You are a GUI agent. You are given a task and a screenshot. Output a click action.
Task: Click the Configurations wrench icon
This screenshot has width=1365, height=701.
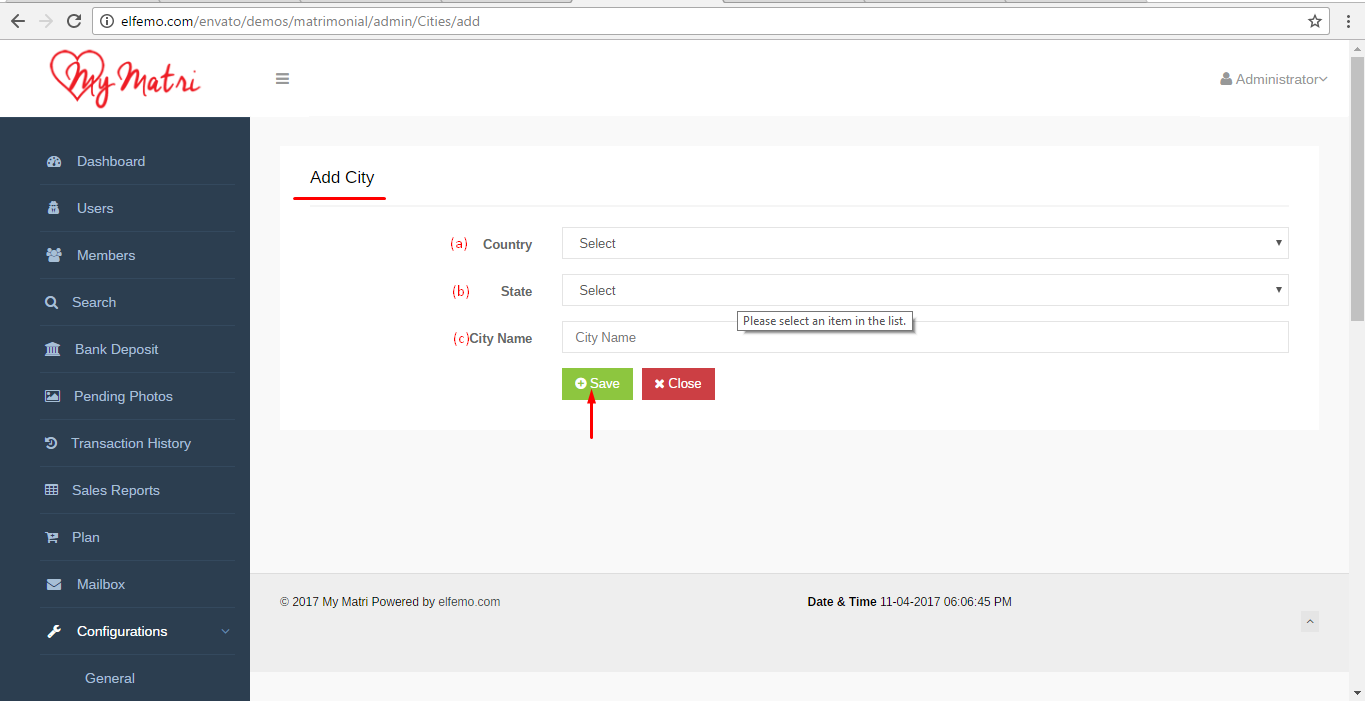coord(54,631)
